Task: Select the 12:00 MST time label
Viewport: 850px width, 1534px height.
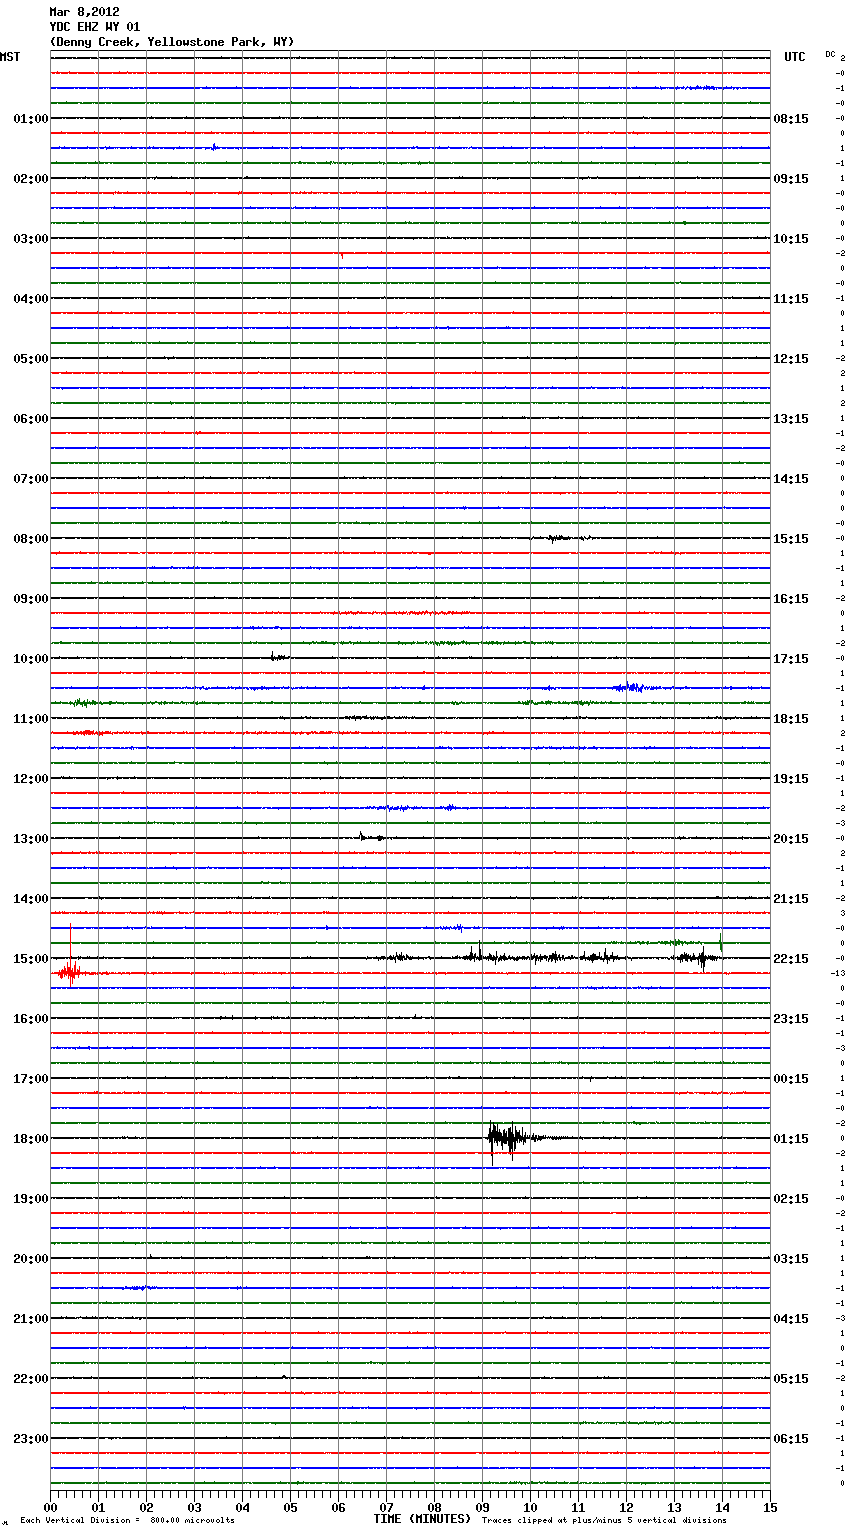Action: click(x=30, y=779)
